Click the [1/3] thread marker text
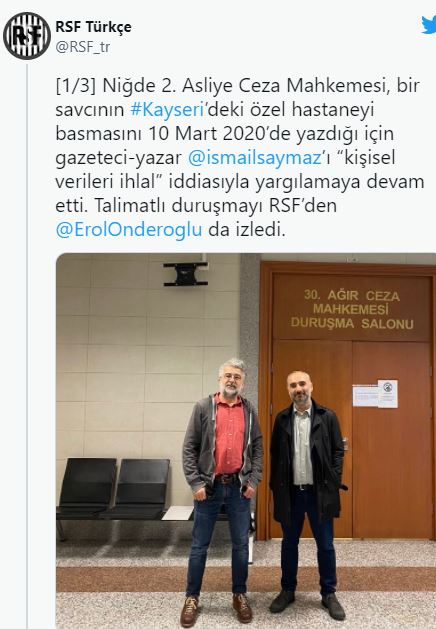Viewport: 436px width, 629px height. point(75,86)
